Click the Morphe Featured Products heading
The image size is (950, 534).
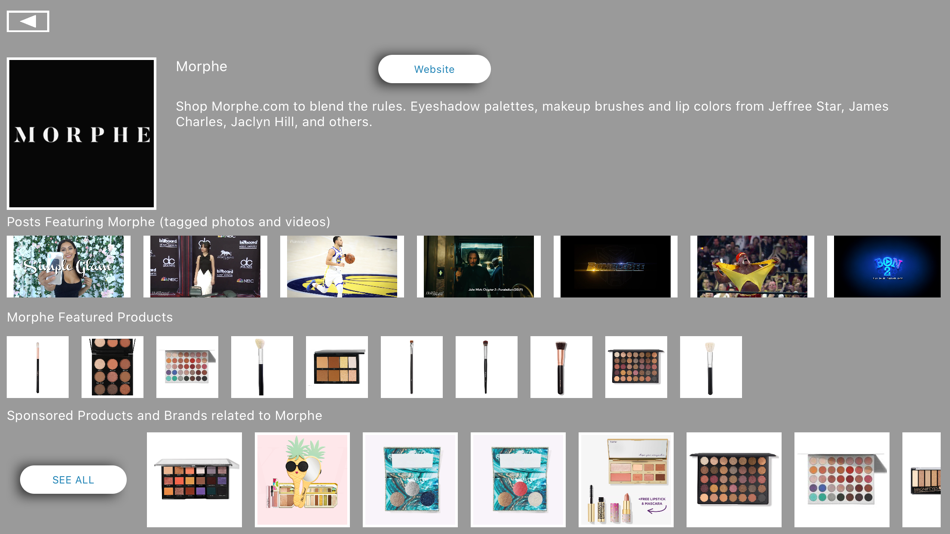tap(90, 317)
